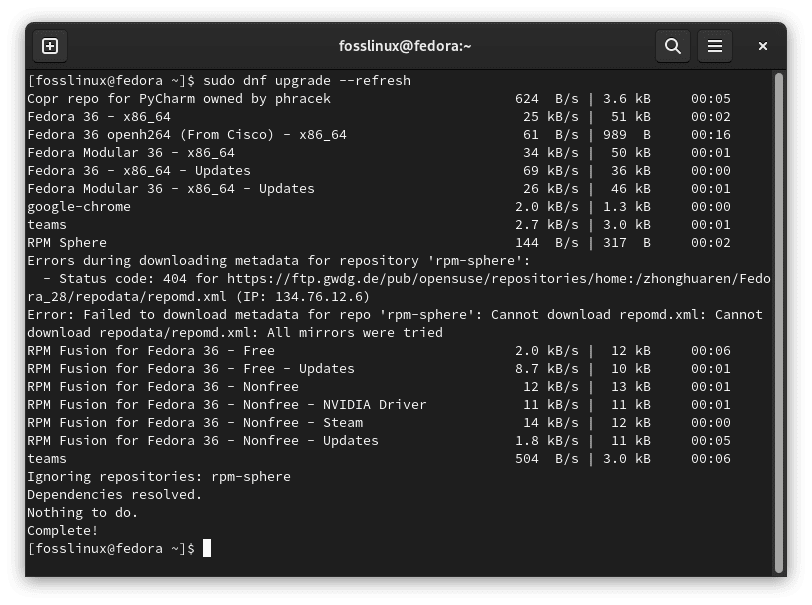The height and width of the screenshot is (605, 812).
Task: Click the blinking cursor at the prompt
Action: click(x=208, y=548)
